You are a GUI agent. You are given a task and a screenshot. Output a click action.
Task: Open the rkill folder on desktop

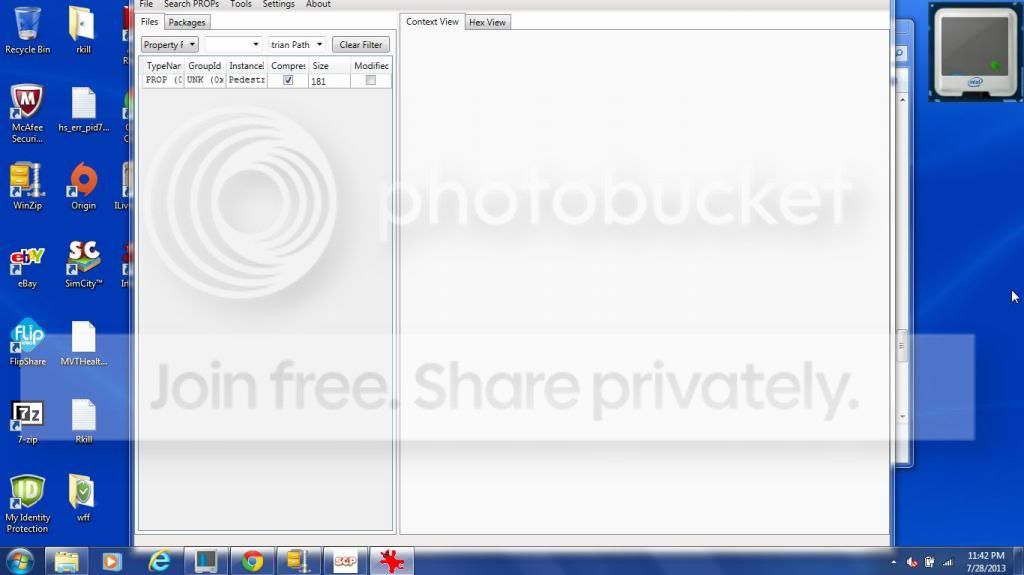tap(83, 31)
